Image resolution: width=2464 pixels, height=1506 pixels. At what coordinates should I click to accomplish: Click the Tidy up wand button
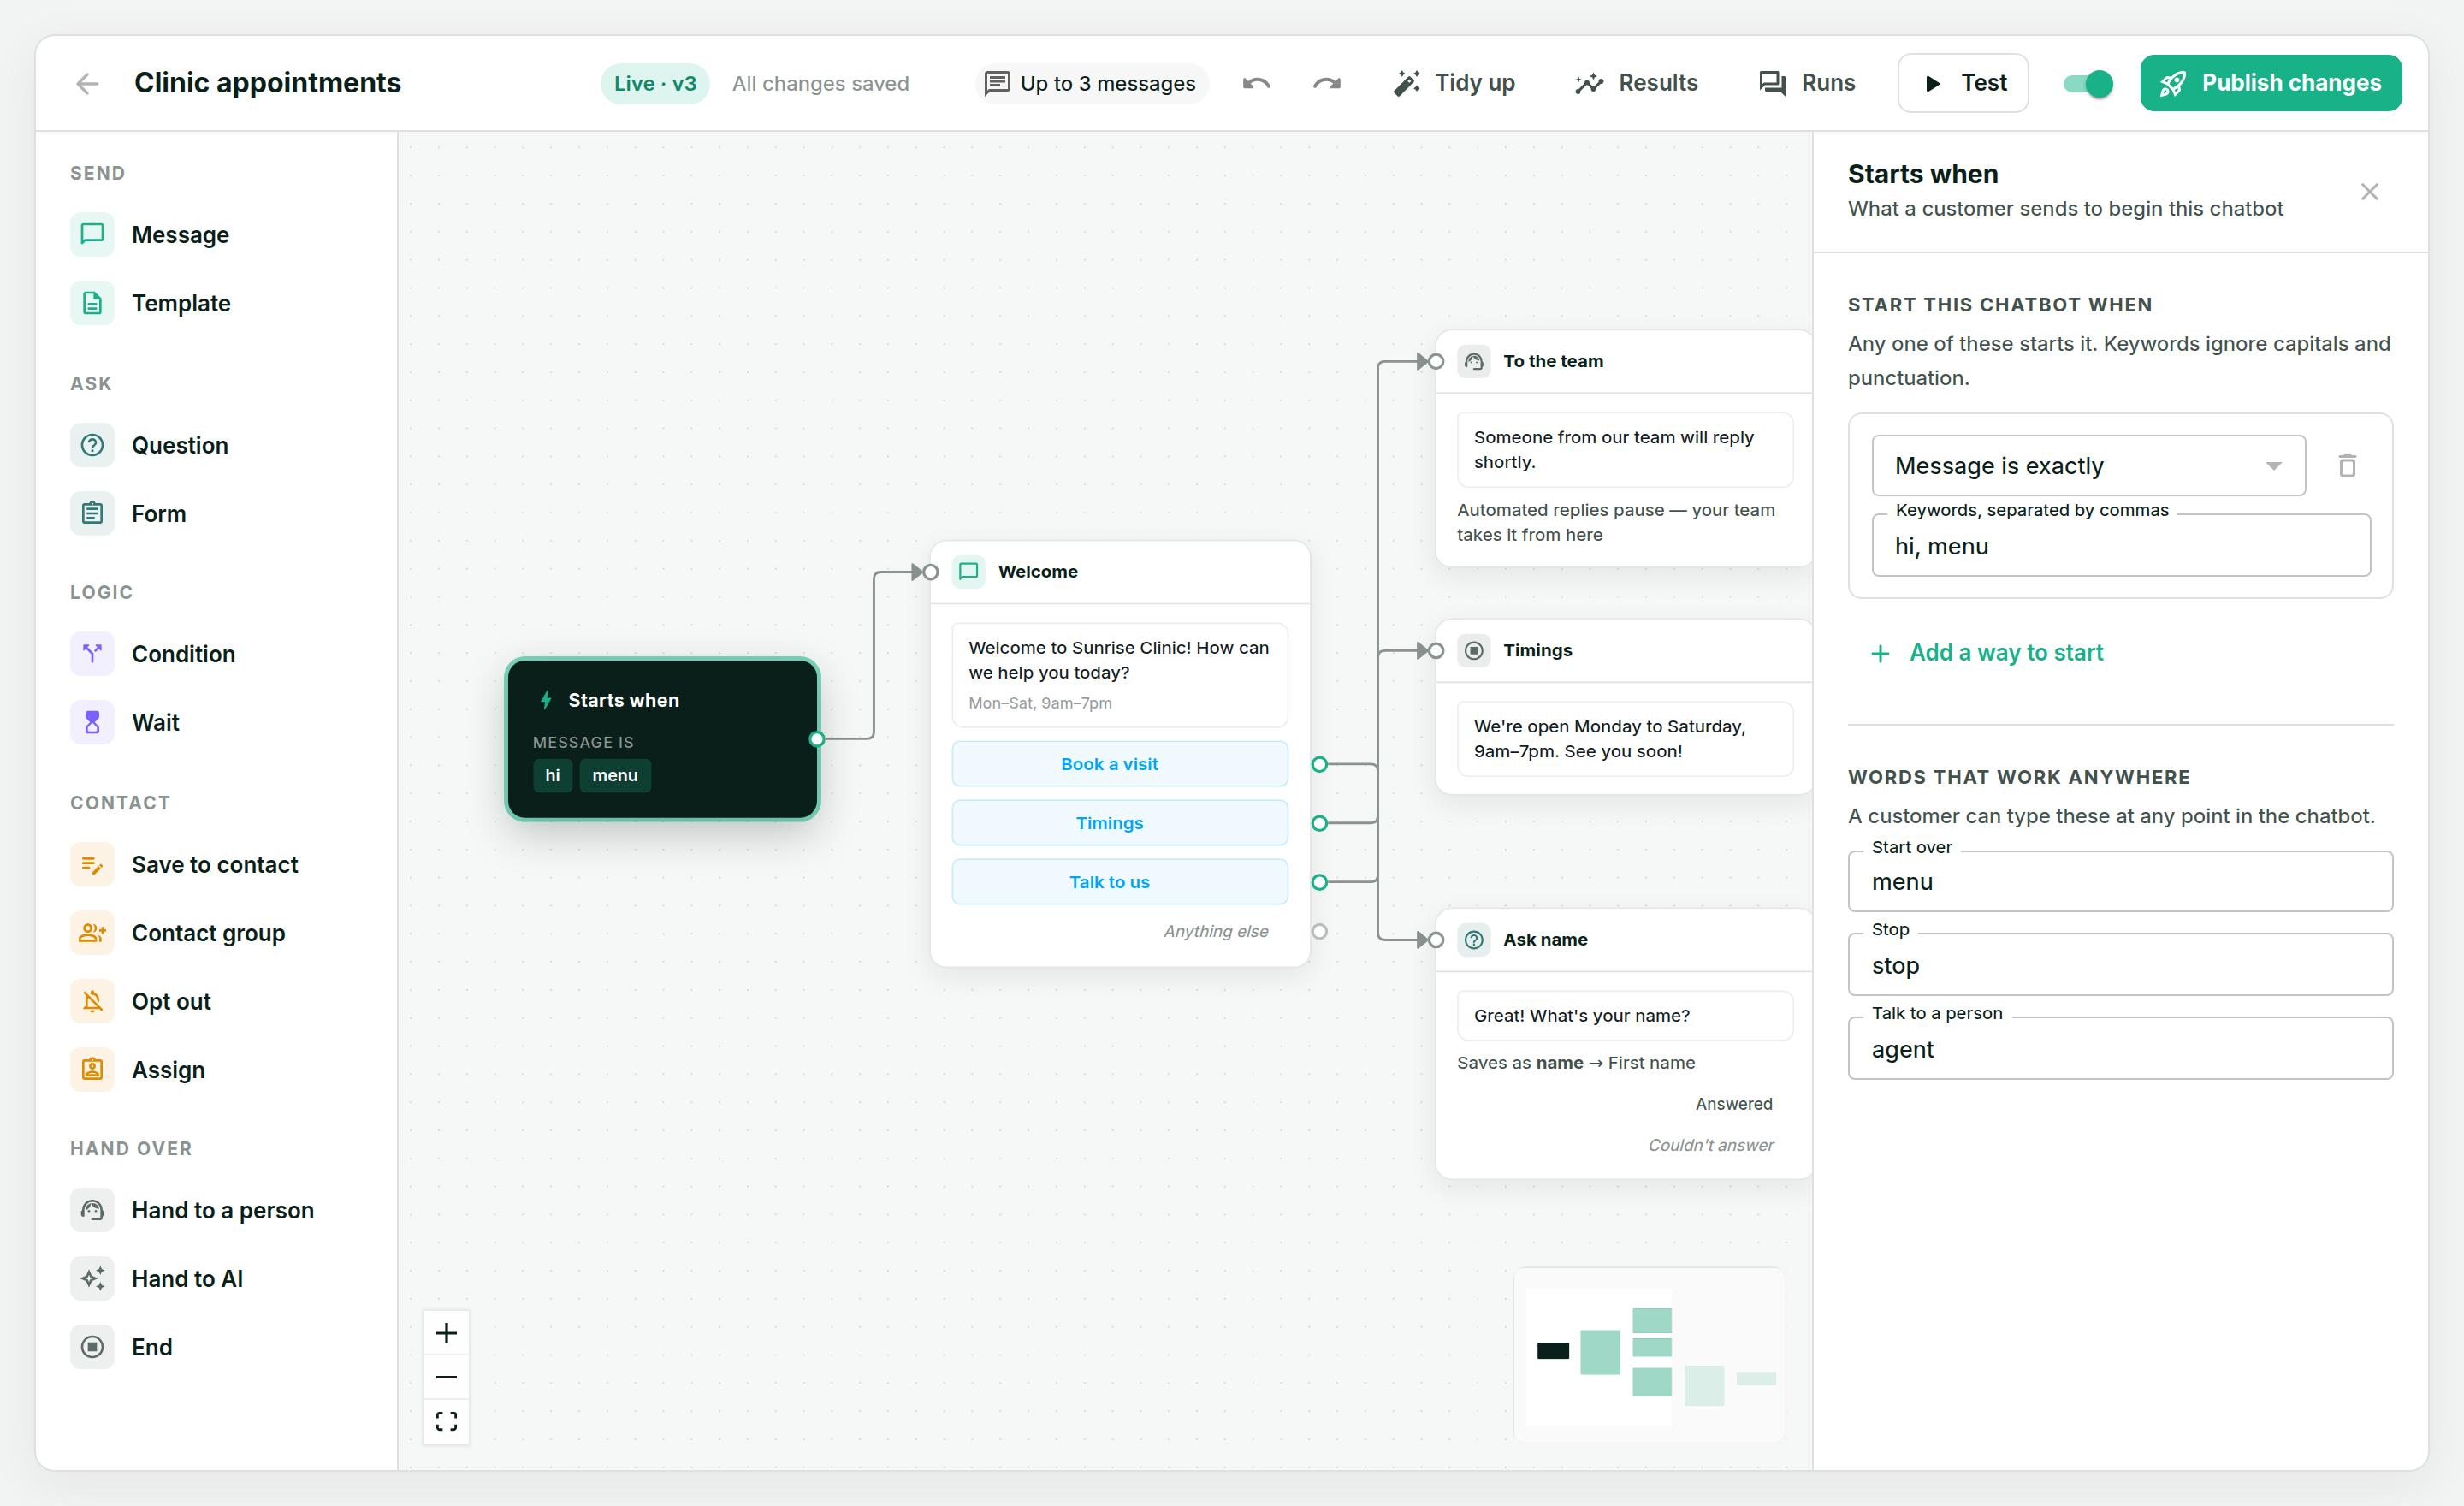click(x=1454, y=83)
